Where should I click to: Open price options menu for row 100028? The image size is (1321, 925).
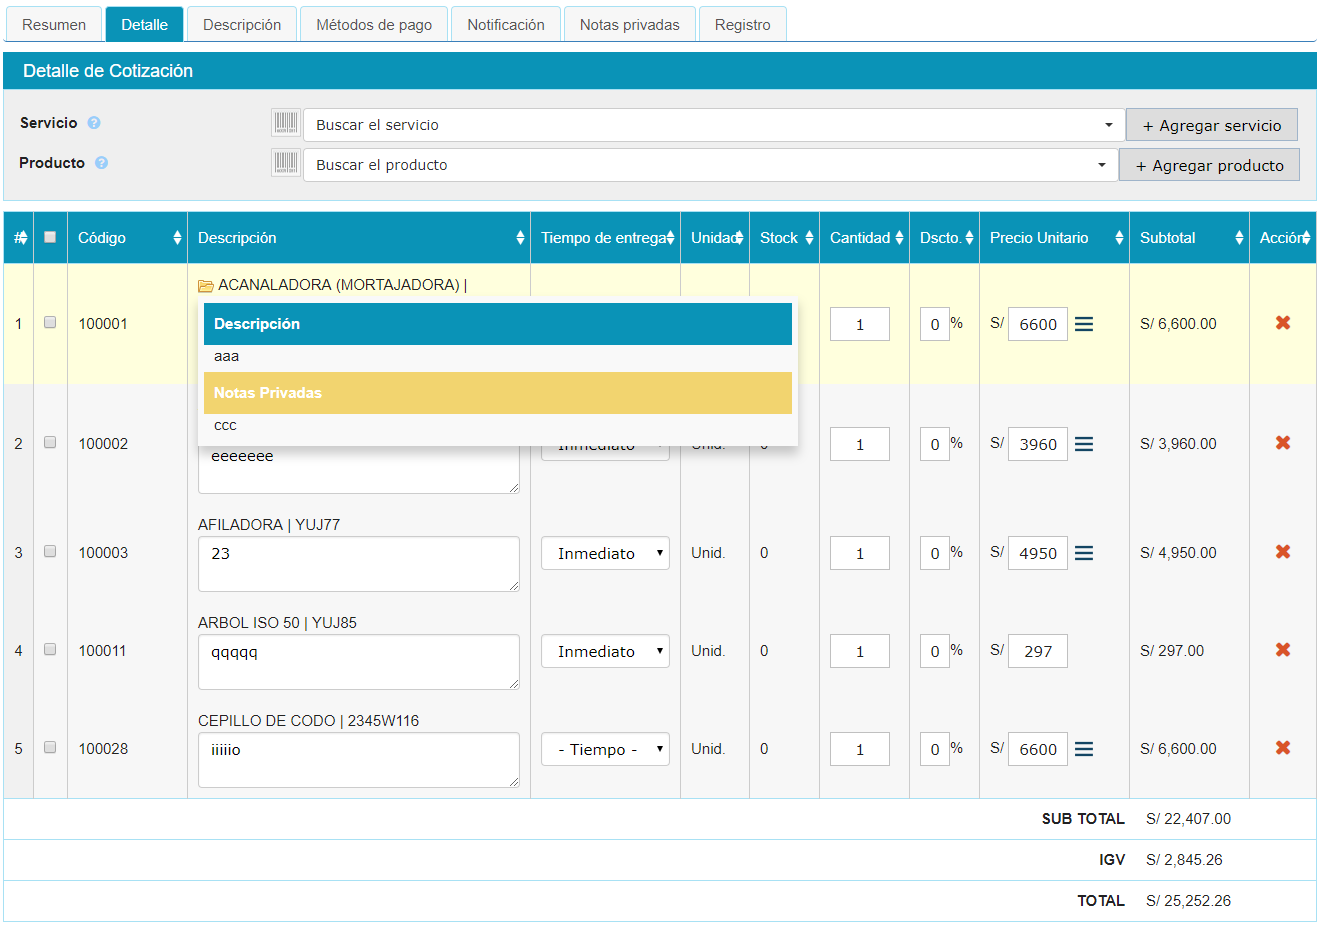click(x=1084, y=749)
